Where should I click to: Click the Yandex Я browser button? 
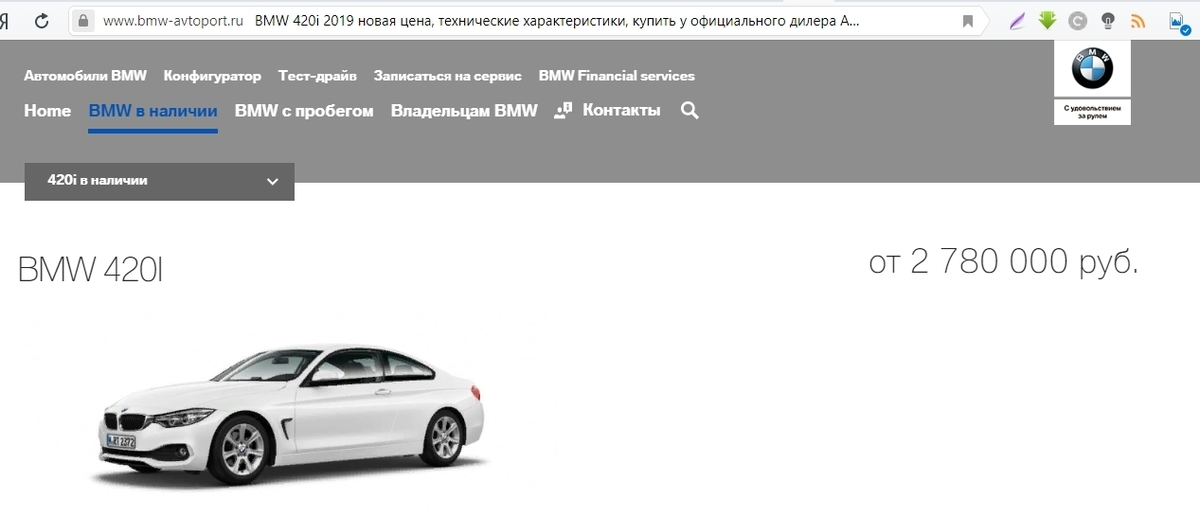point(5,20)
